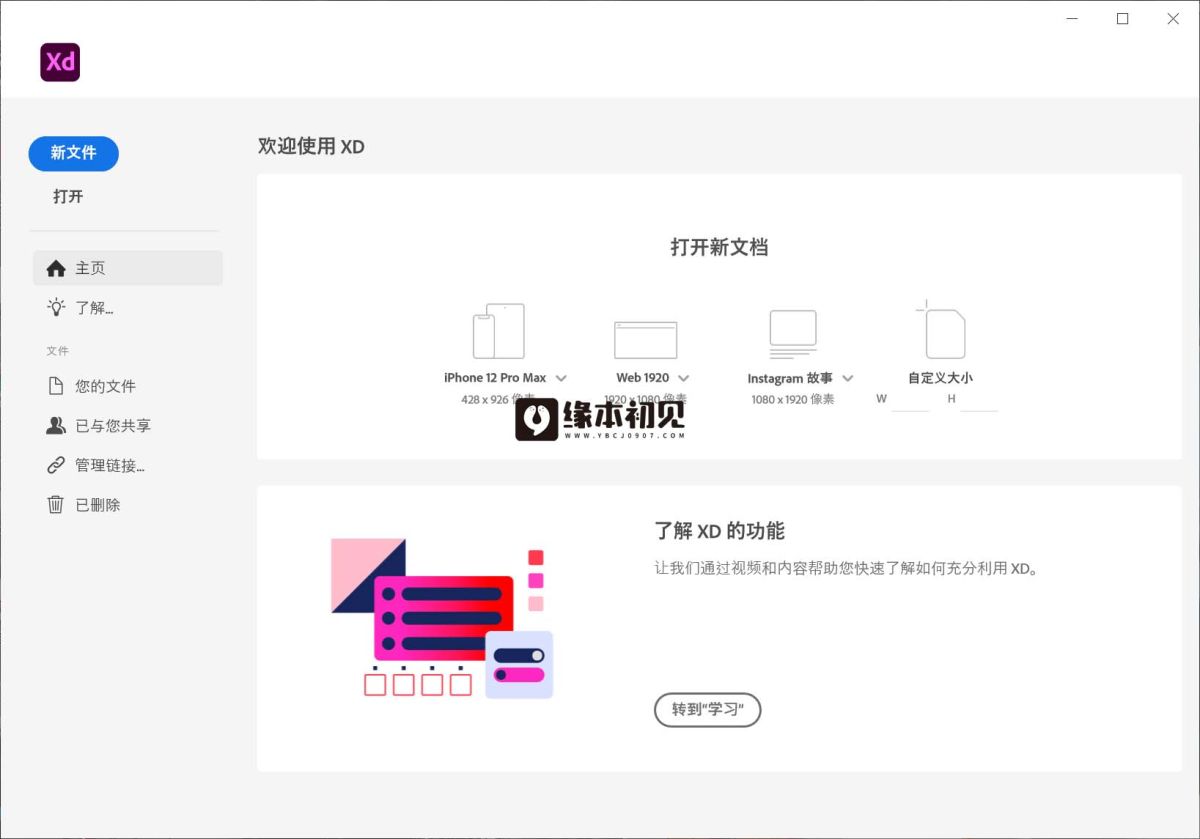This screenshot has height=839, width=1200.
Task: Click the Web 1920 label
Action: click(643, 378)
